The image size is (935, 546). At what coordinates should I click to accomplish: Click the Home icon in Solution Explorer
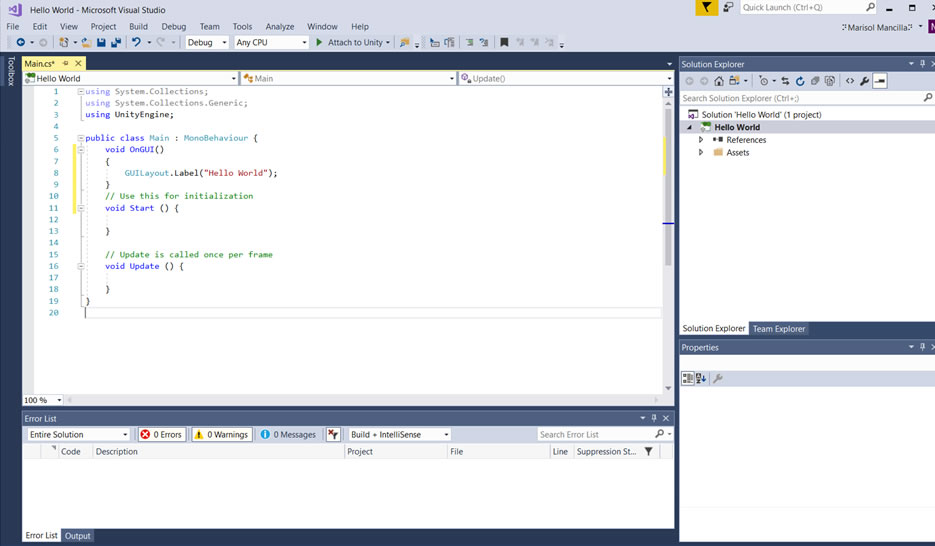click(719, 81)
